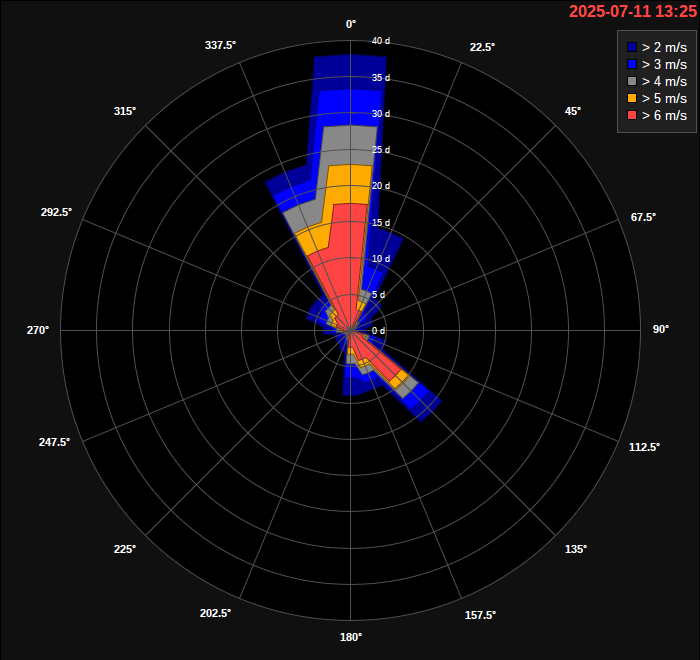
Task: Click the orange > 5 m/s legend swatch
Action: click(632, 98)
